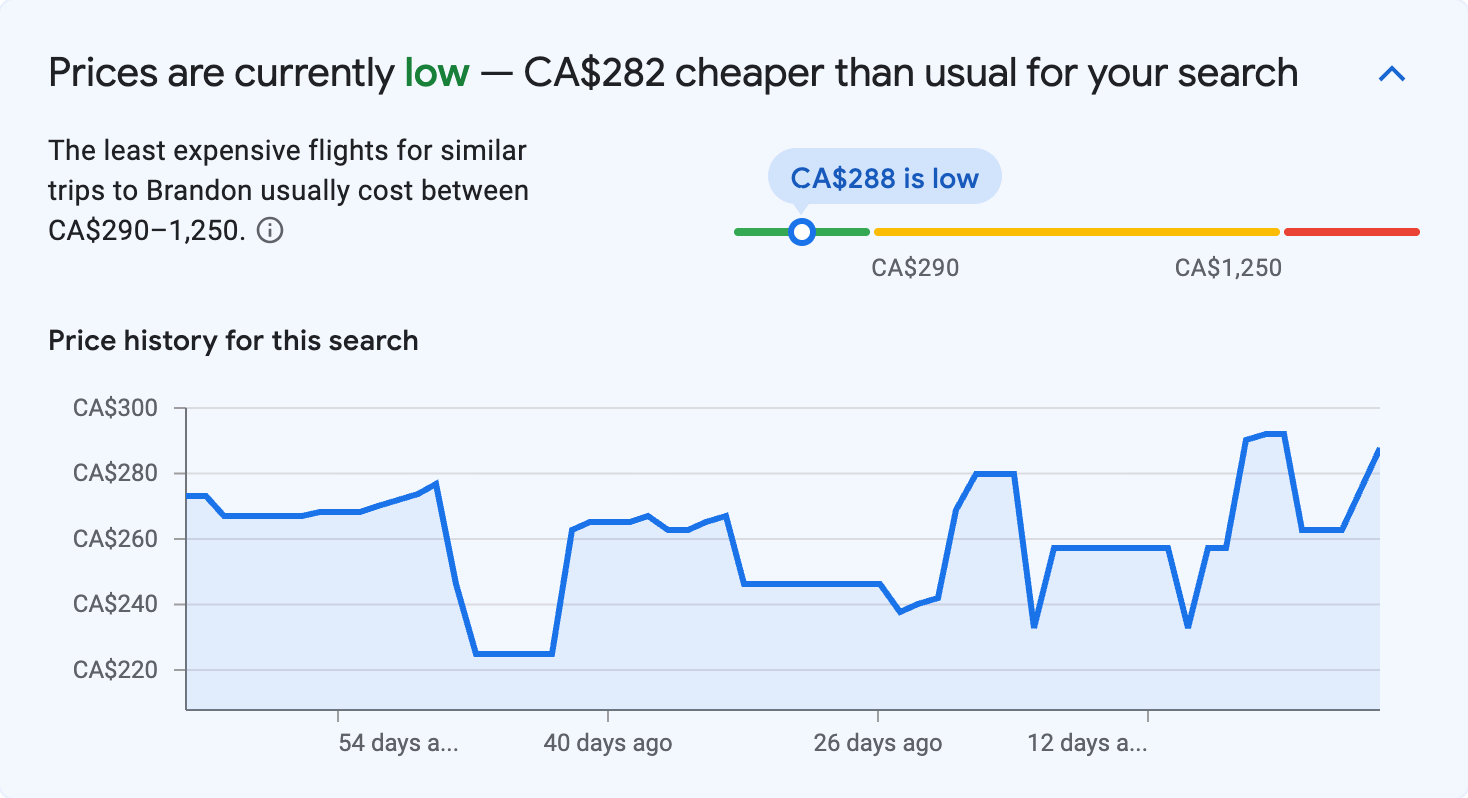Select the 'Price history for this search' heading

232,340
